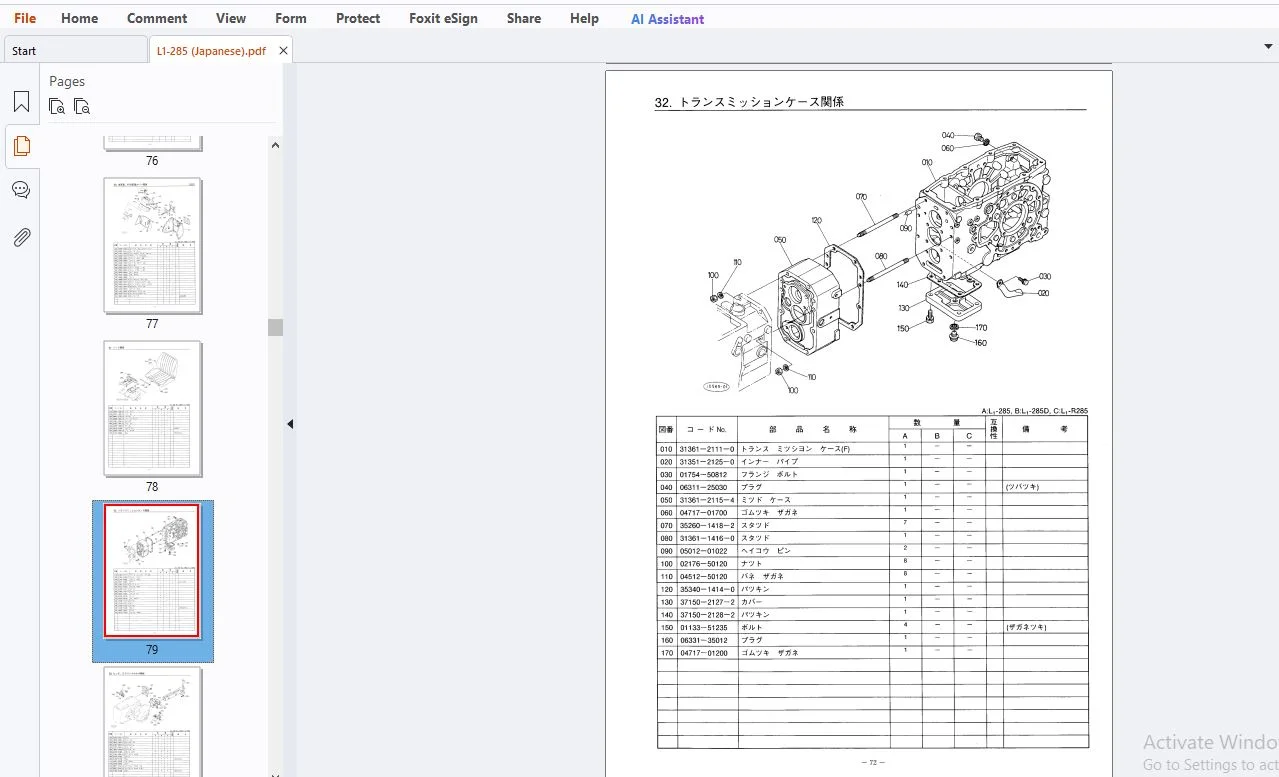The image size is (1279, 777).
Task: Click part code 04717-01200
Action: pyautogui.click(x=703, y=653)
